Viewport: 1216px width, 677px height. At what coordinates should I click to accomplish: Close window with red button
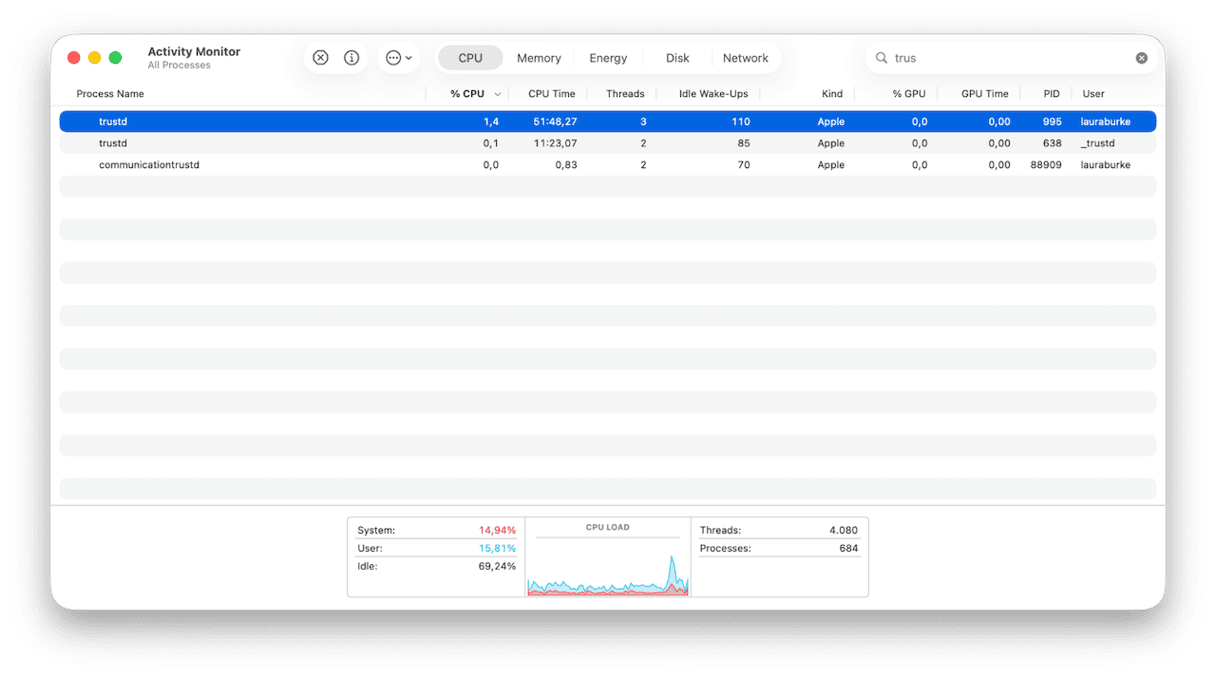(x=74, y=58)
